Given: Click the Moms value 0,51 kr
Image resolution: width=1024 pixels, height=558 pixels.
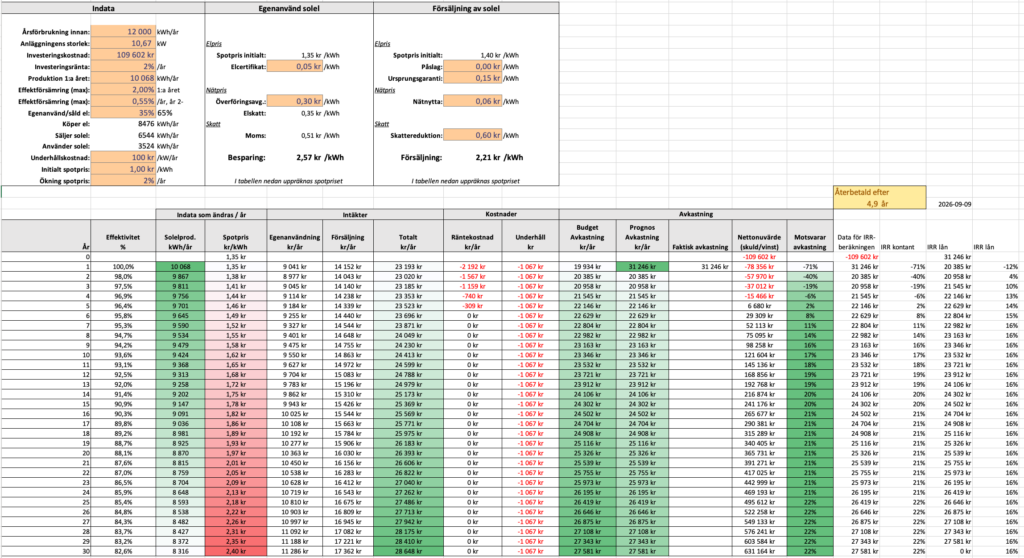Looking at the screenshot, I should tap(311, 136).
